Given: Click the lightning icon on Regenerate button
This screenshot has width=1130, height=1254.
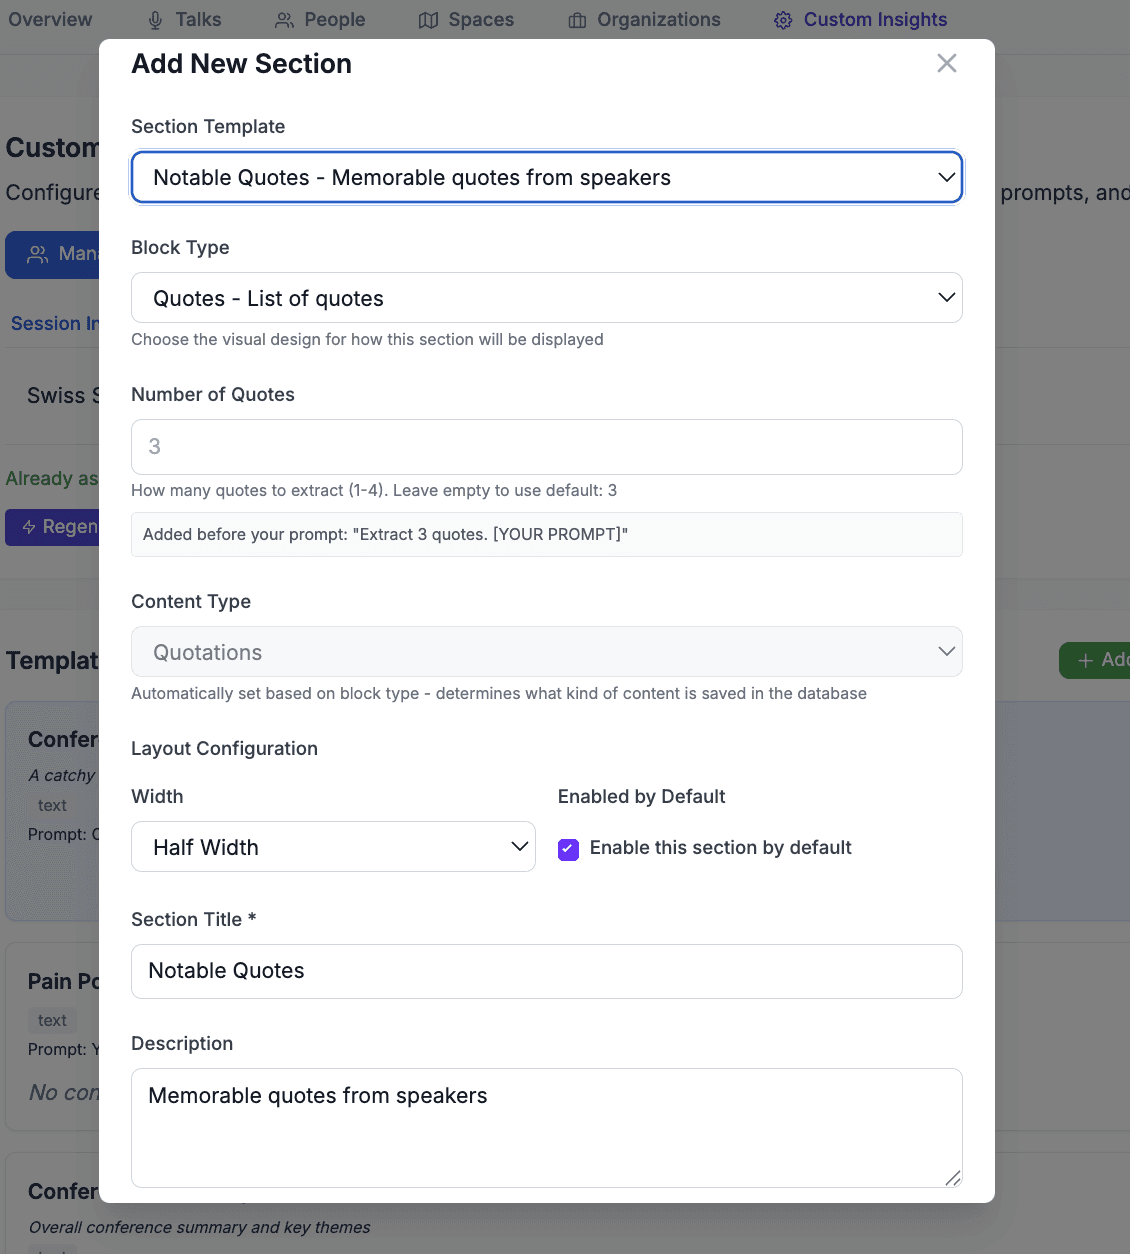Looking at the screenshot, I should 29,527.
